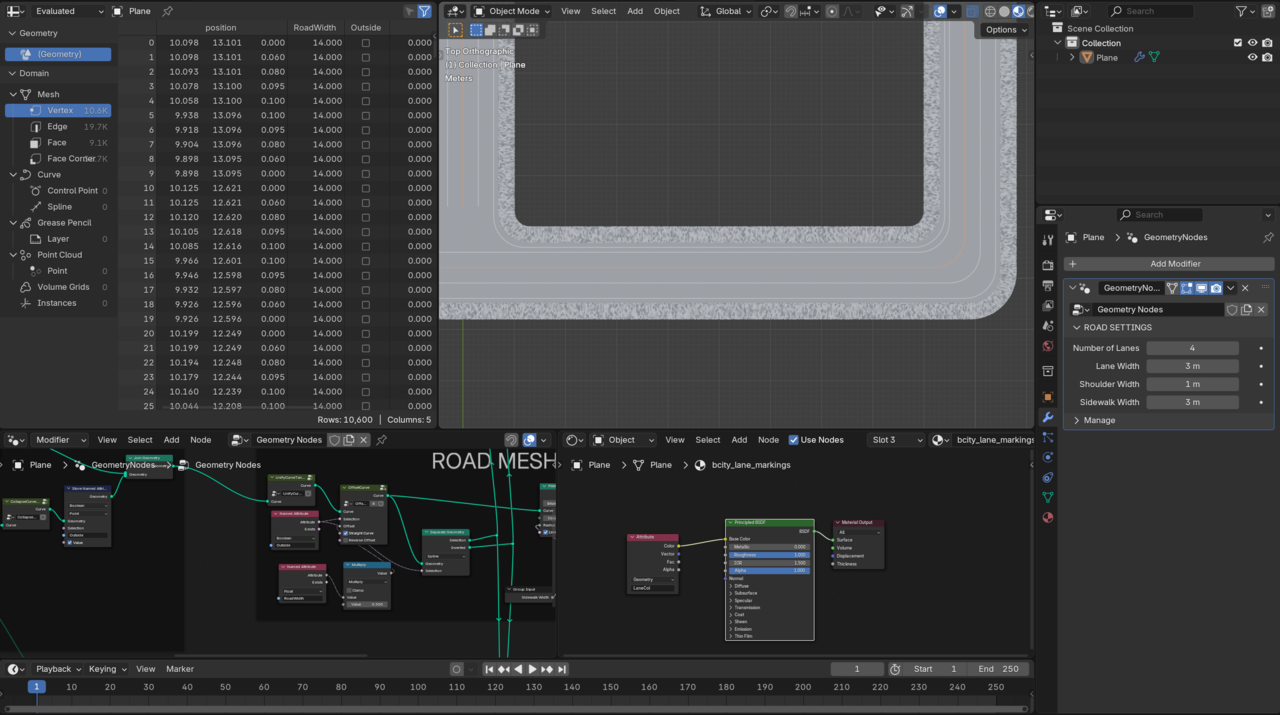The image size is (1280, 715).
Task: Open the Object Data properties tab icon
Action: [x=1048, y=497]
